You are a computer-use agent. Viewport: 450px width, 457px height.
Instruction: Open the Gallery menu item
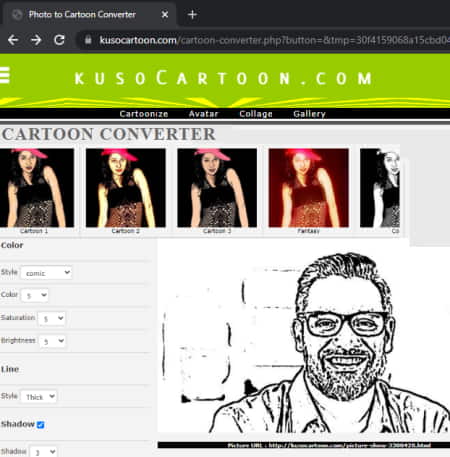click(309, 114)
